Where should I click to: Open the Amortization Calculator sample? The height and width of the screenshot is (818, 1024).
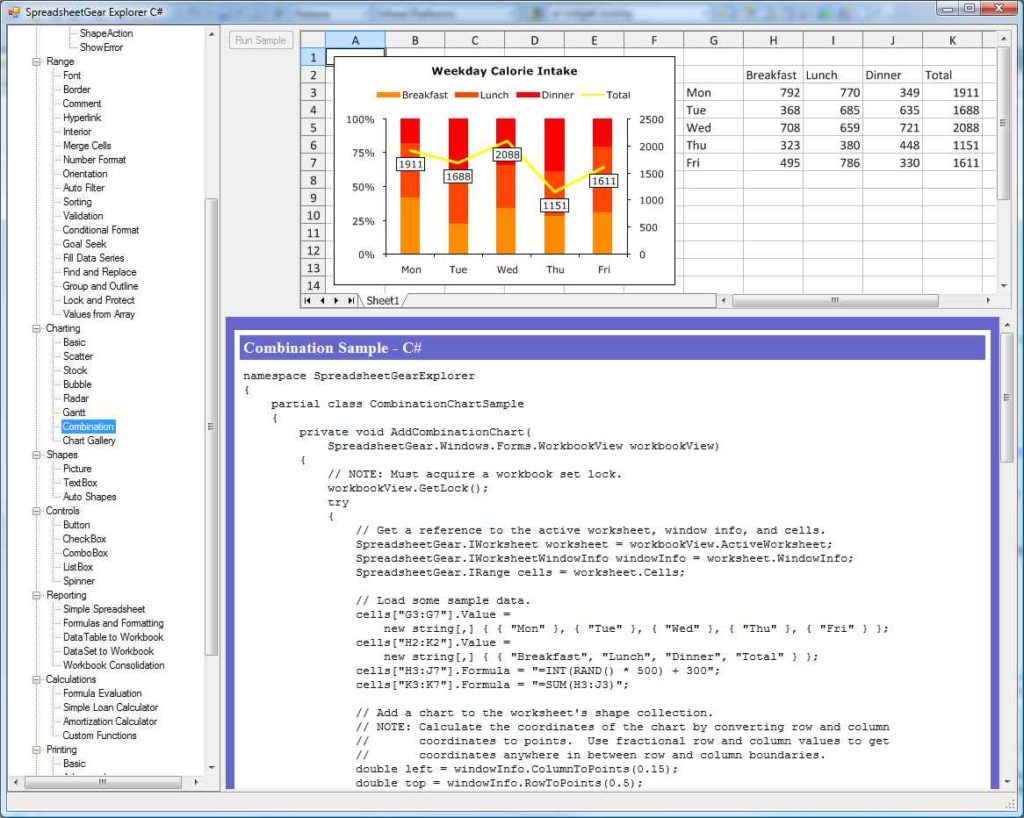click(x=110, y=721)
